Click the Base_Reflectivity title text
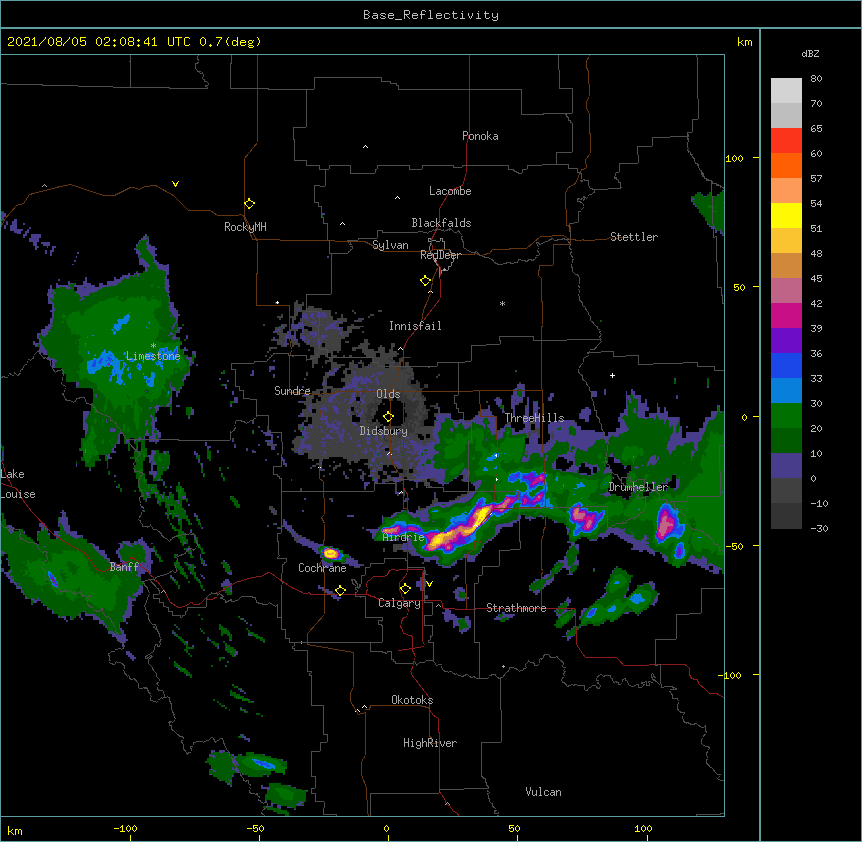Screen dimensions: 862x842 pyautogui.click(x=431, y=15)
